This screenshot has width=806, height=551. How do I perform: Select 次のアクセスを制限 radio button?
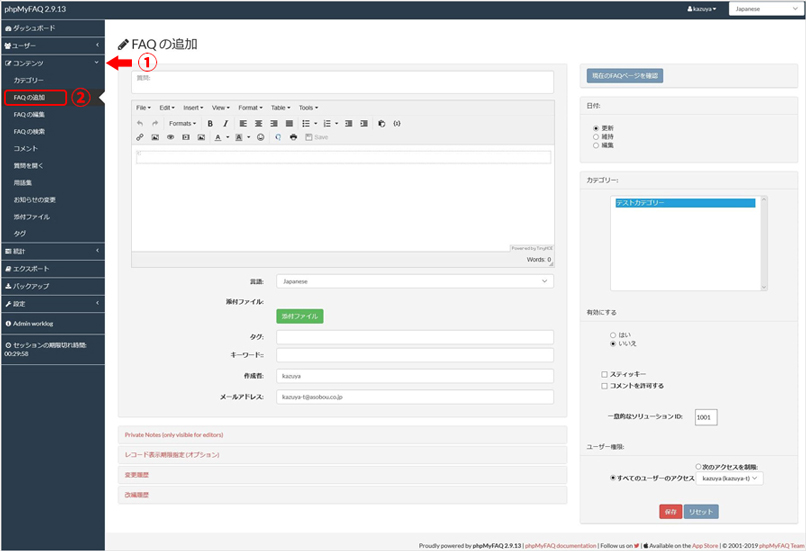(x=699, y=467)
